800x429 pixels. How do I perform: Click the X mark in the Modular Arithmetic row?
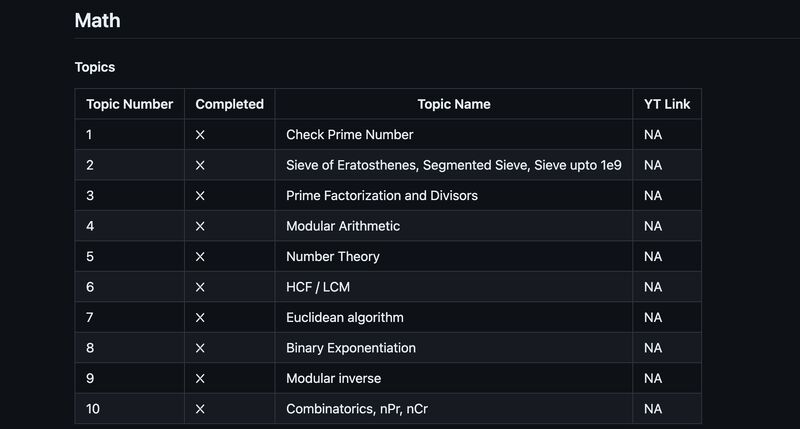click(200, 226)
